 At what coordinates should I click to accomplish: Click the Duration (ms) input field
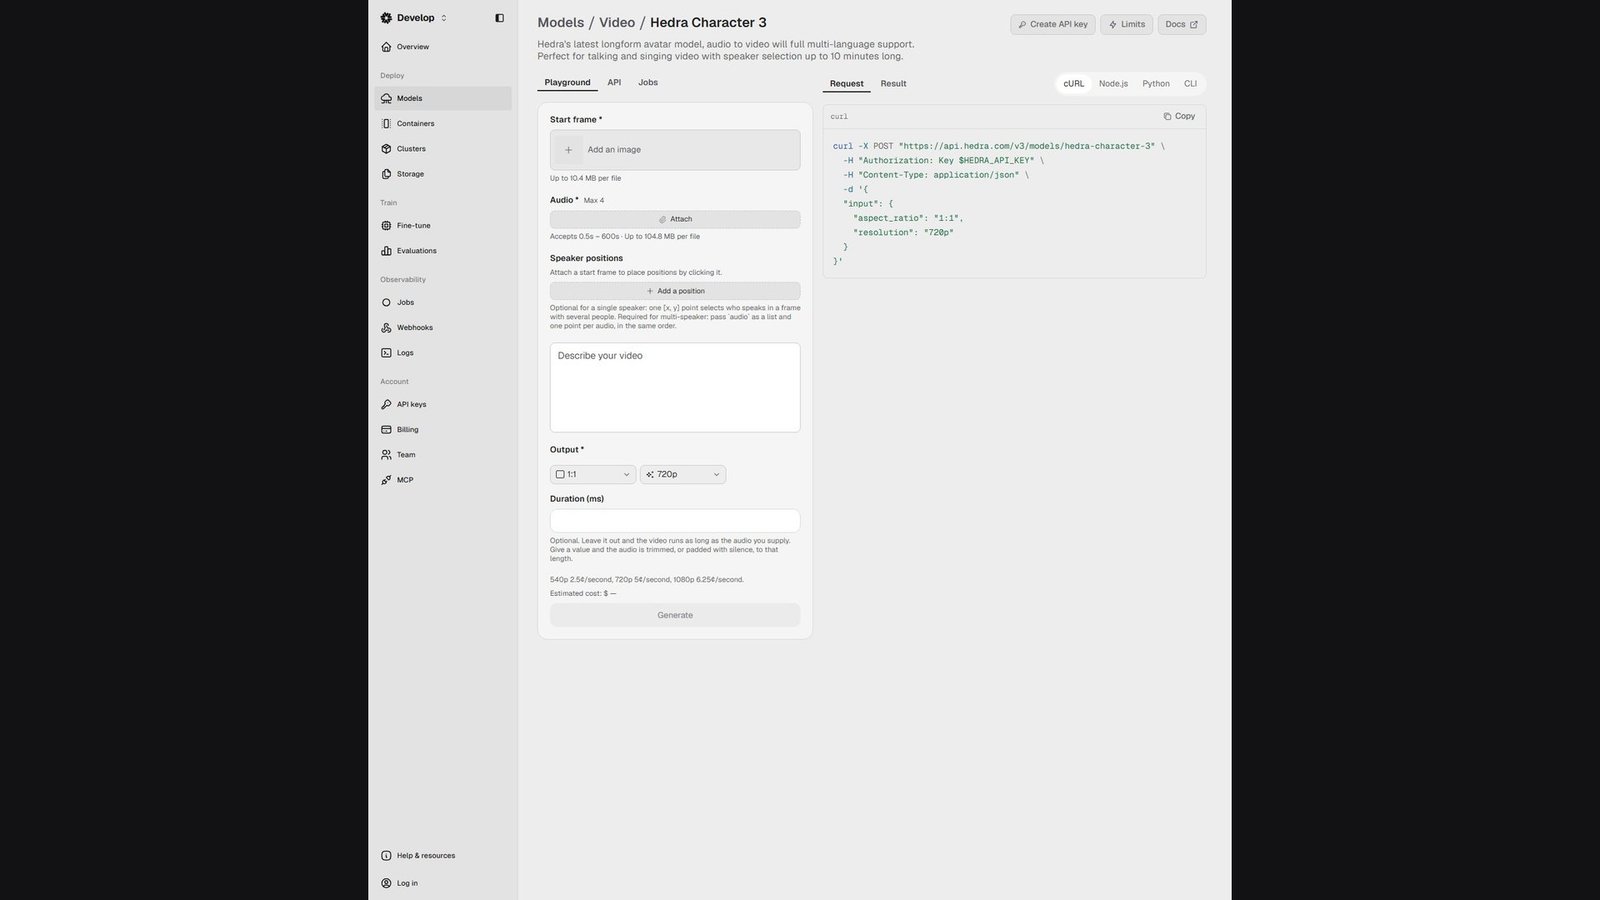coord(675,521)
